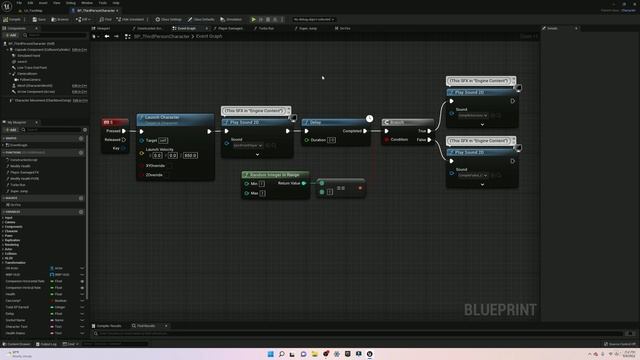This screenshot has height=360, width=640.
Task: Add a new variable with plus icon
Action: (x=81, y=212)
